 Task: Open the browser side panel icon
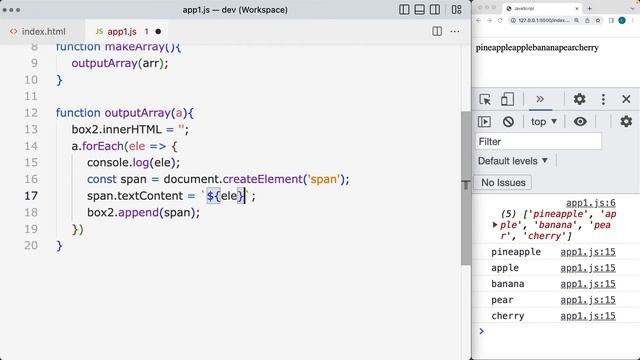click(x=611, y=20)
